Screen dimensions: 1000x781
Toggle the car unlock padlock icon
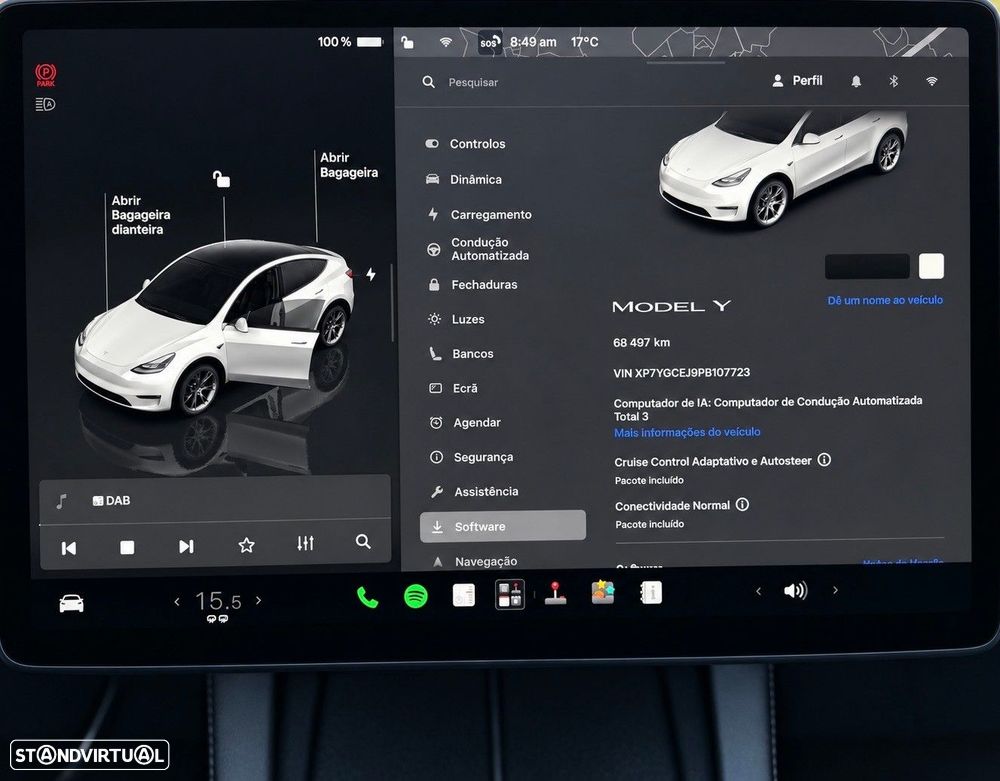tap(221, 179)
